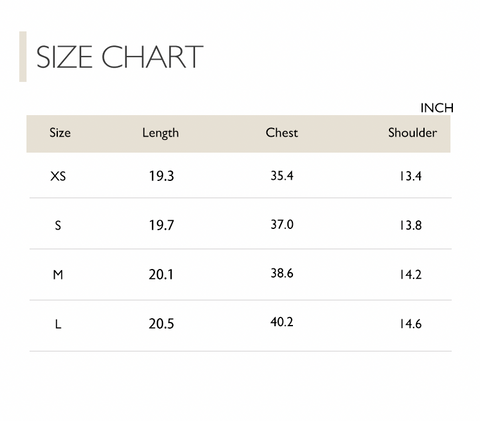480x421 pixels.
Task: Select the M size row label
Action: (x=58, y=275)
